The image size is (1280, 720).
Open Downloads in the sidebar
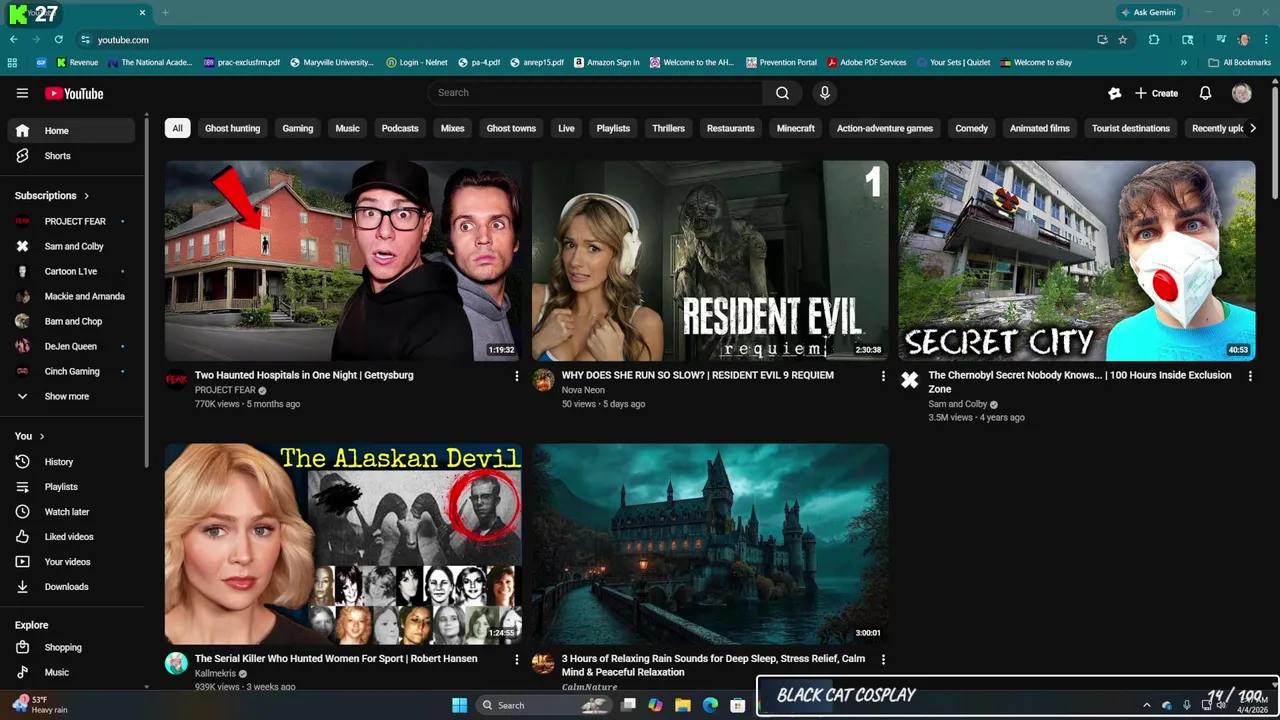[x=71, y=587]
